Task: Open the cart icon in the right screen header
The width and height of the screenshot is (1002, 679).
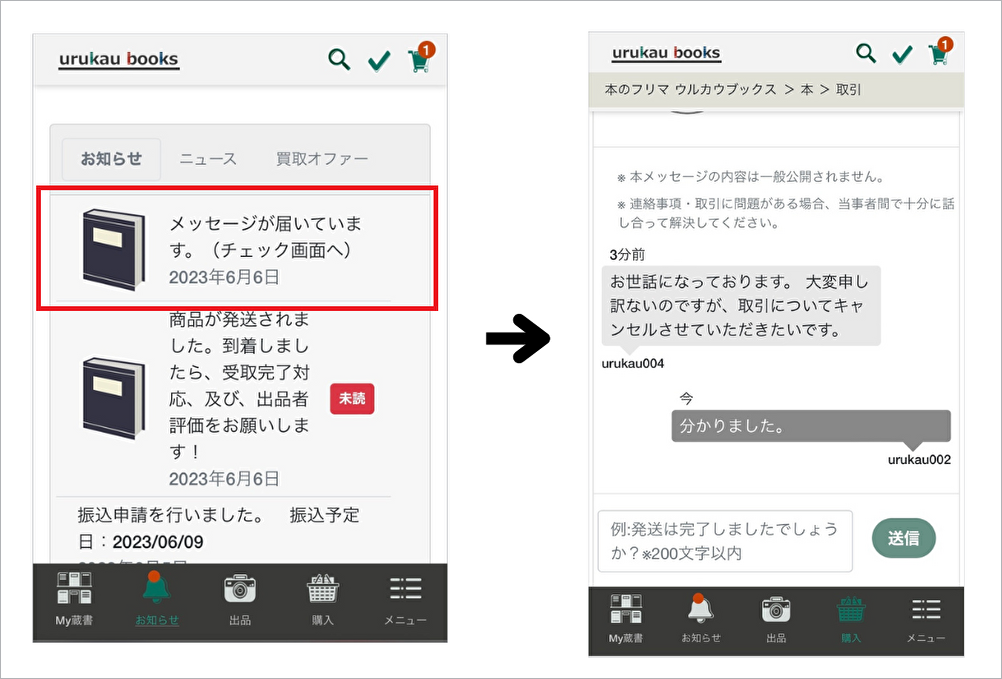Action: click(938, 54)
